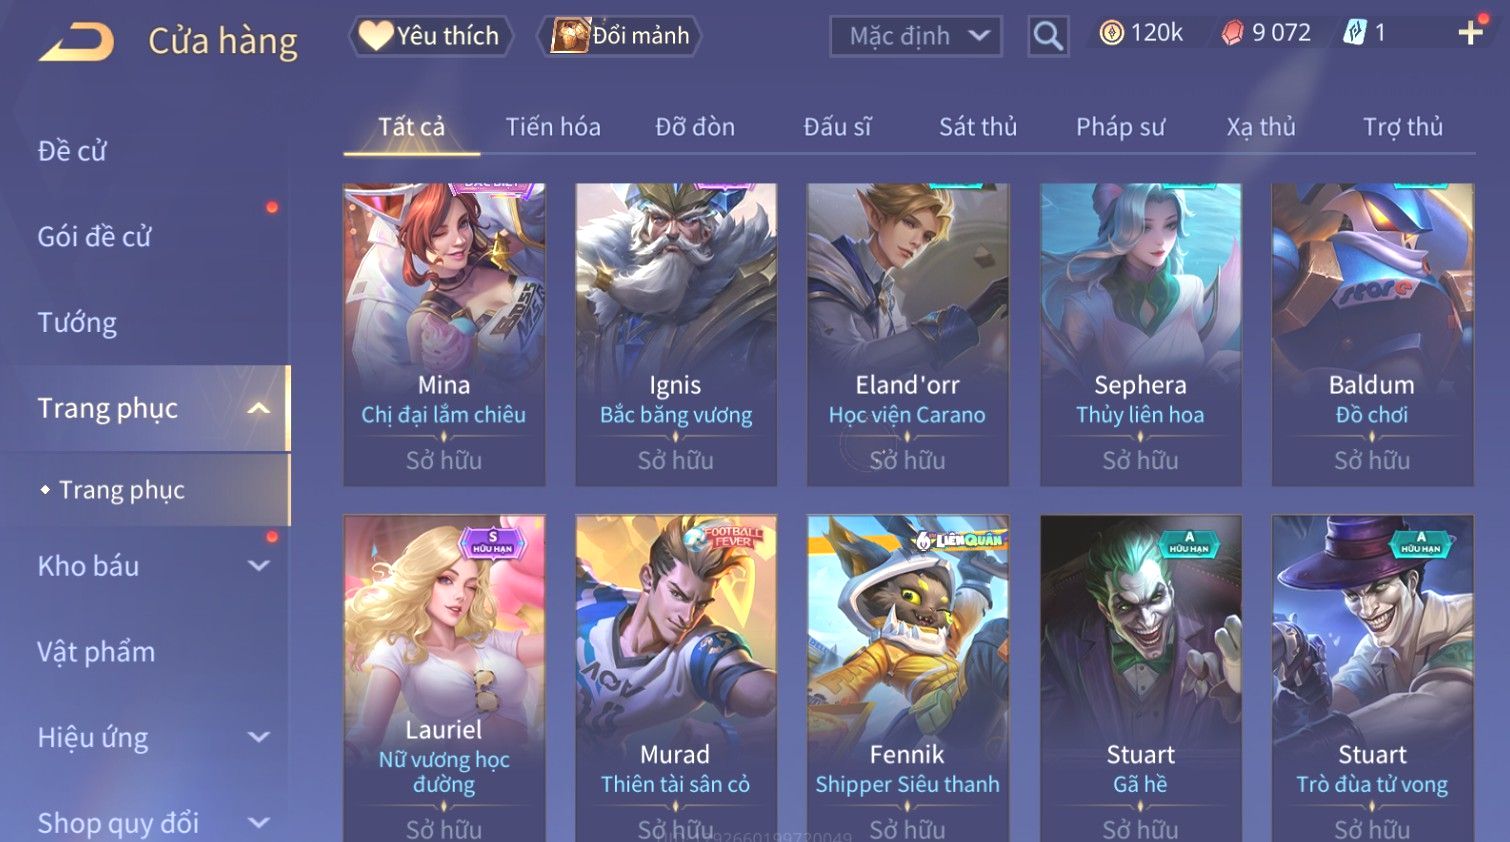
Task: Open Đổi mảnh fragment exchange
Action: (620, 36)
